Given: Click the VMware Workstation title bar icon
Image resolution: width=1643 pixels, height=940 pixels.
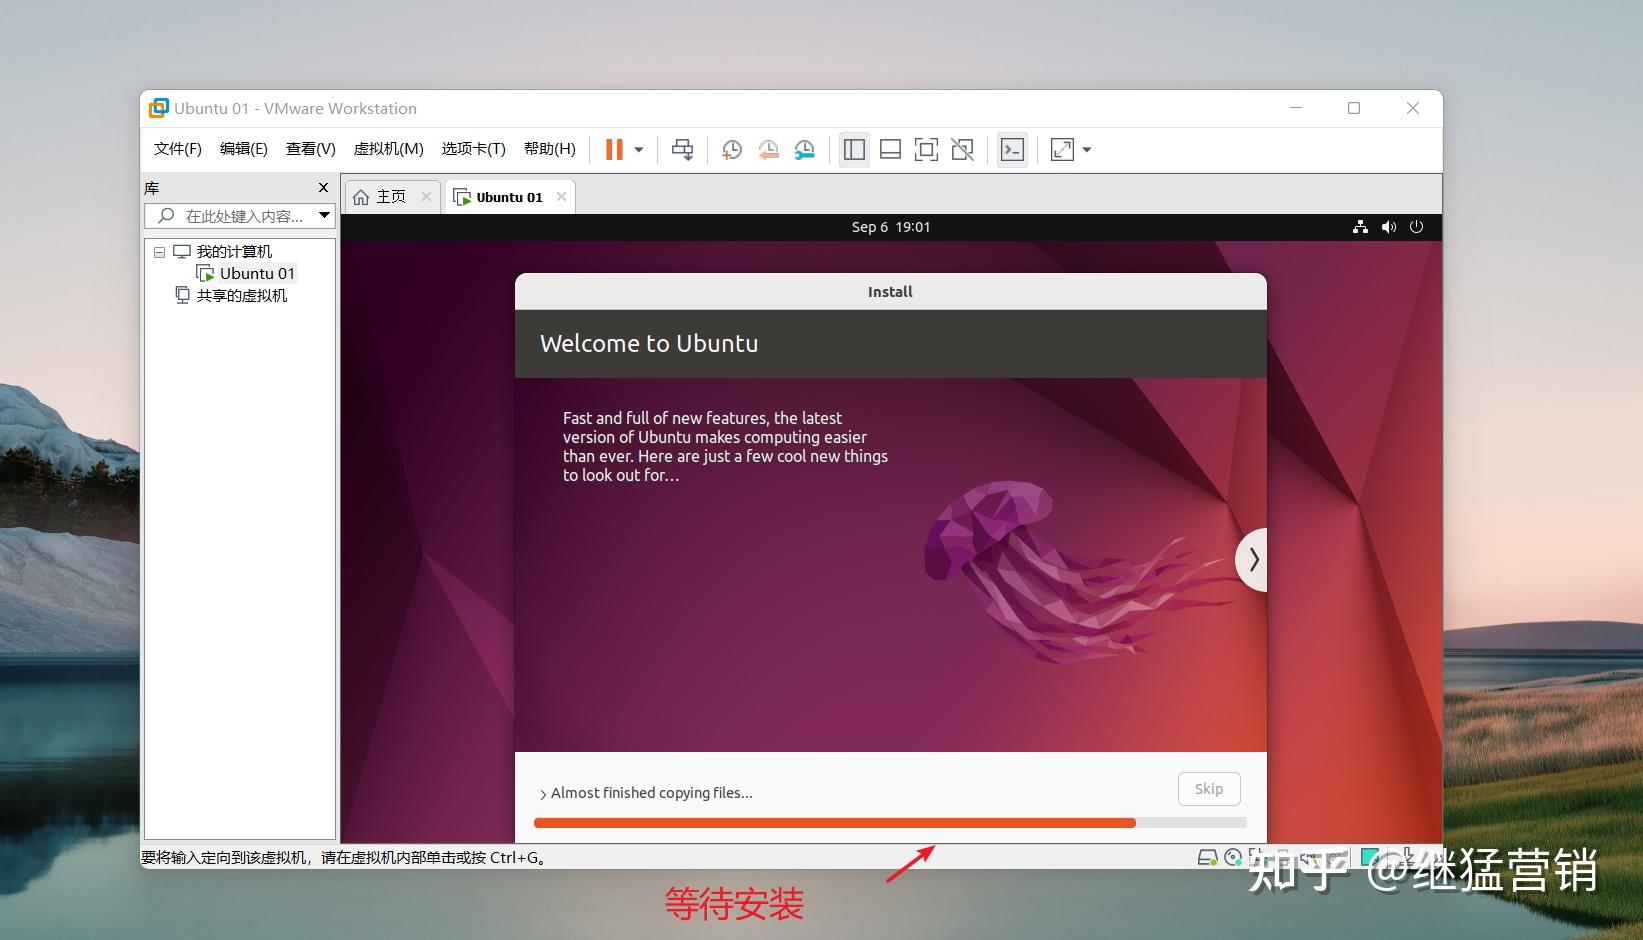Looking at the screenshot, I should pos(158,108).
